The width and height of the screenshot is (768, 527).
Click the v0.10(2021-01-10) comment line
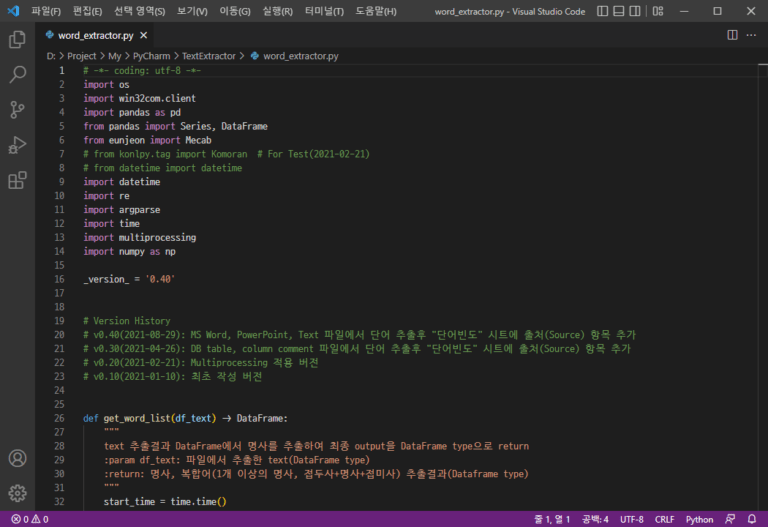pyautogui.click(x=172, y=377)
